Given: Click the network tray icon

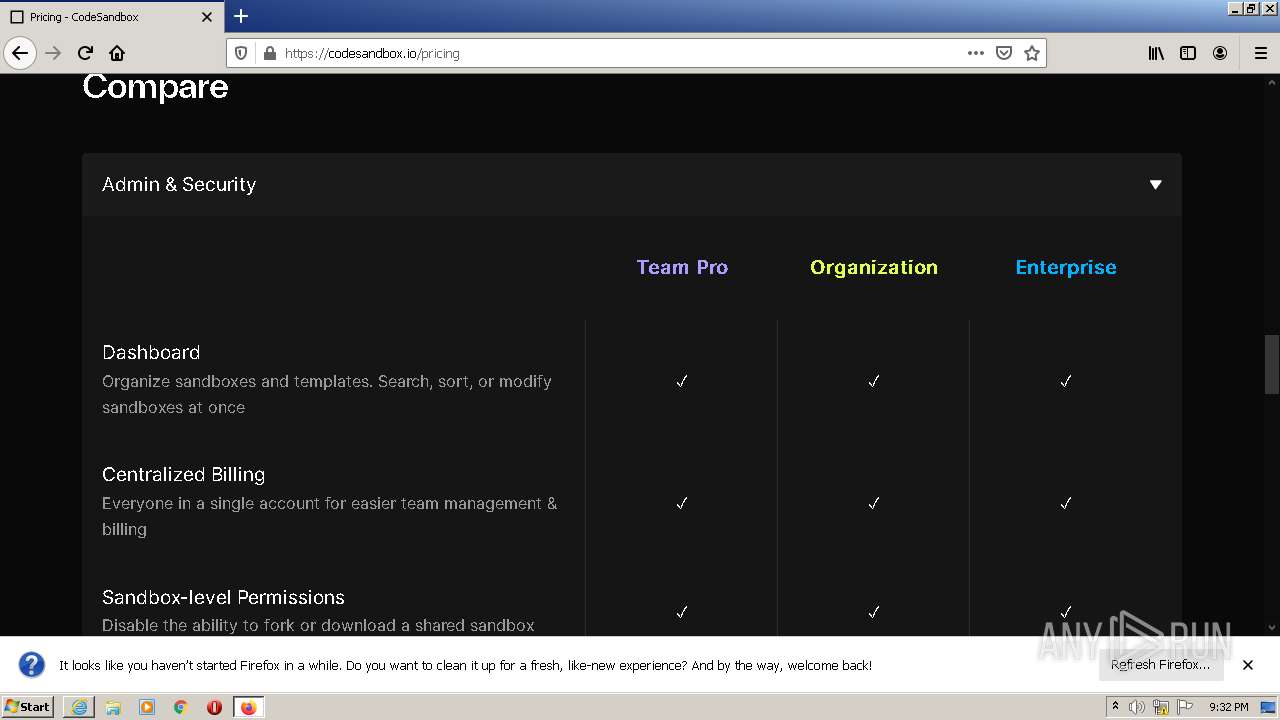Looking at the screenshot, I should click(1161, 707).
